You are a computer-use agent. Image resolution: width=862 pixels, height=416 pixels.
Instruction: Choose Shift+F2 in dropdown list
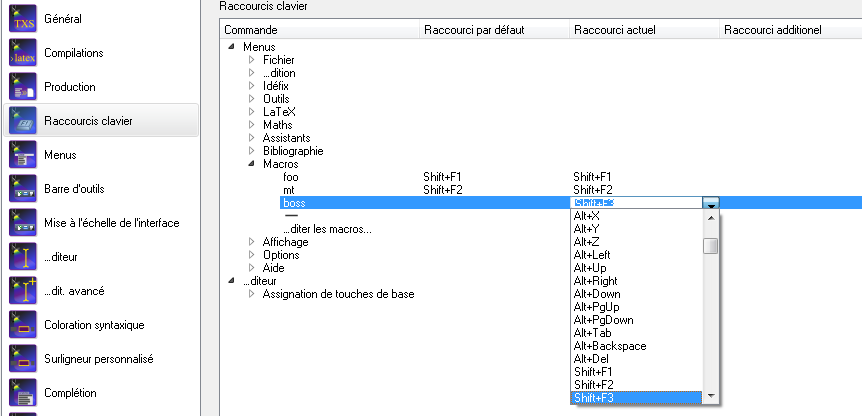click(x=637, y=385)
